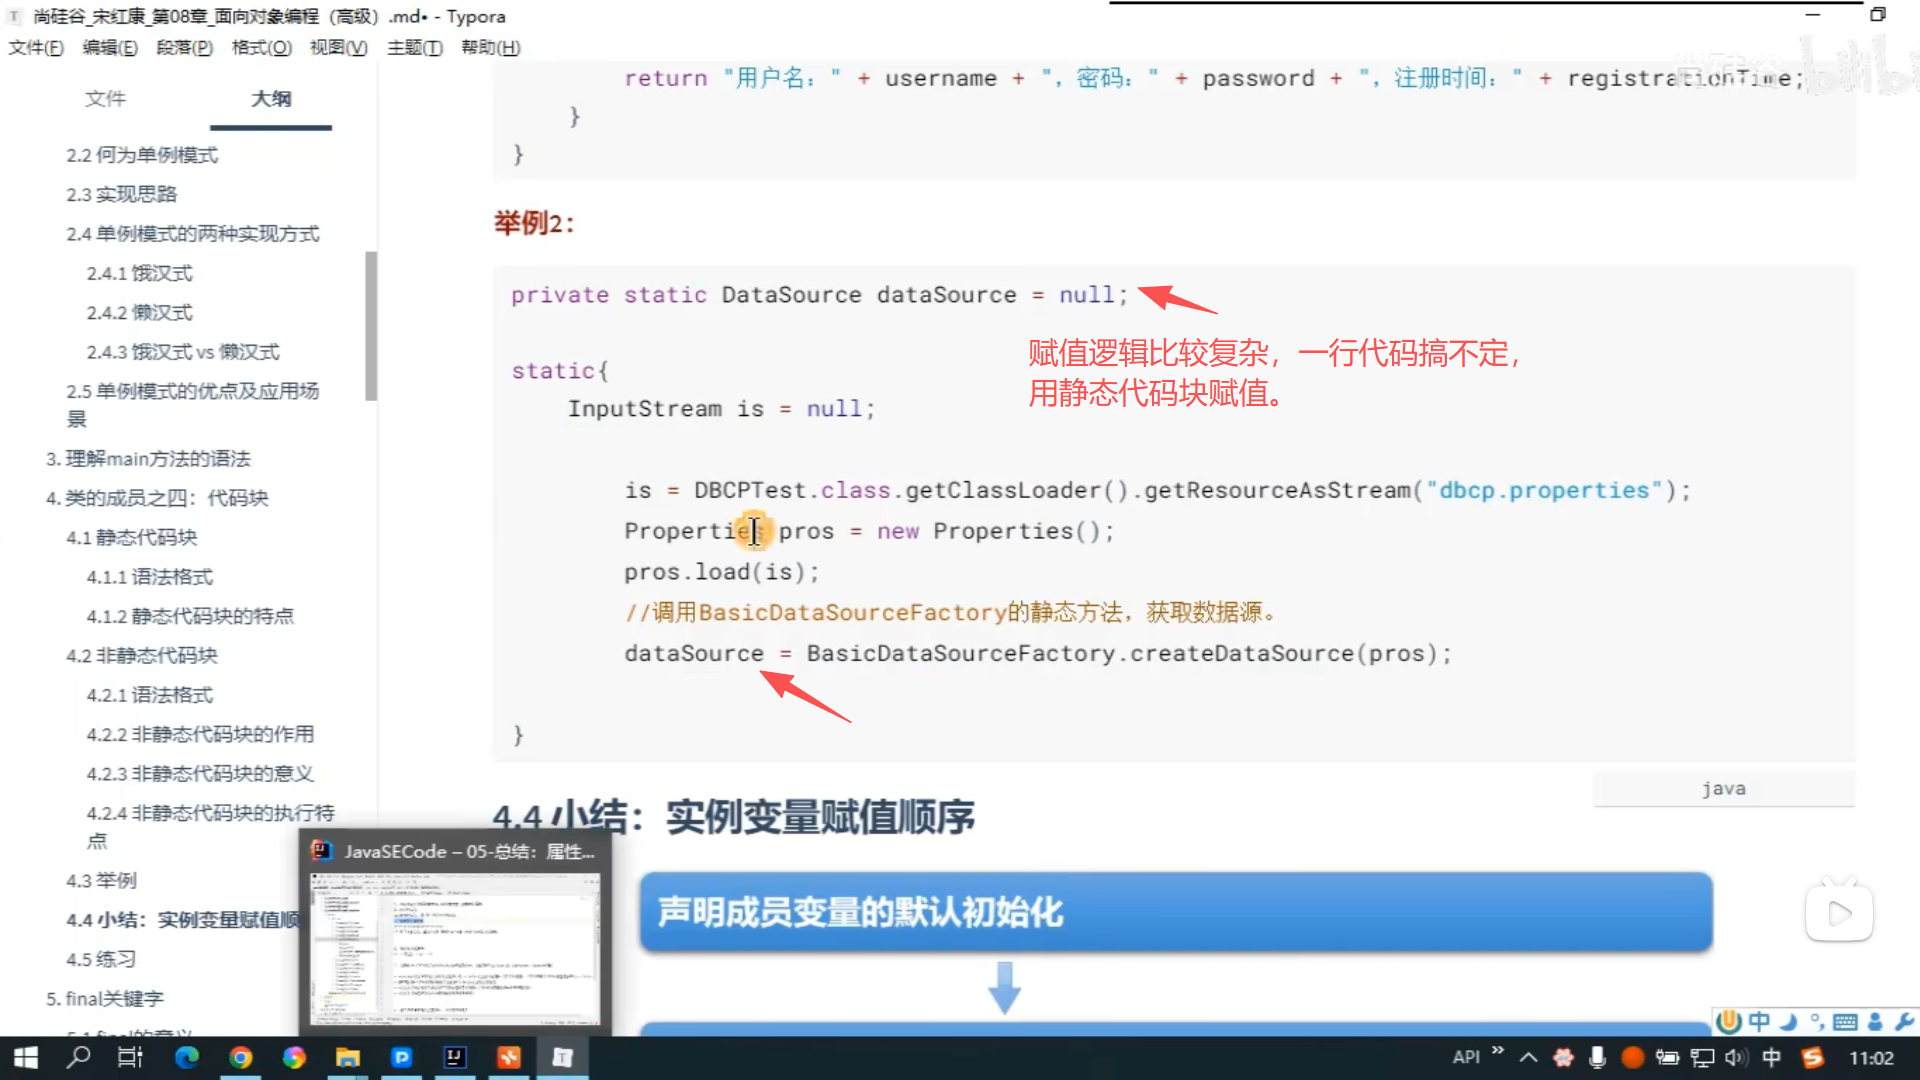Go to outline item 4.1 静态代码块
Viewport: 1920px width, 1080px height.
coord(132,537)
